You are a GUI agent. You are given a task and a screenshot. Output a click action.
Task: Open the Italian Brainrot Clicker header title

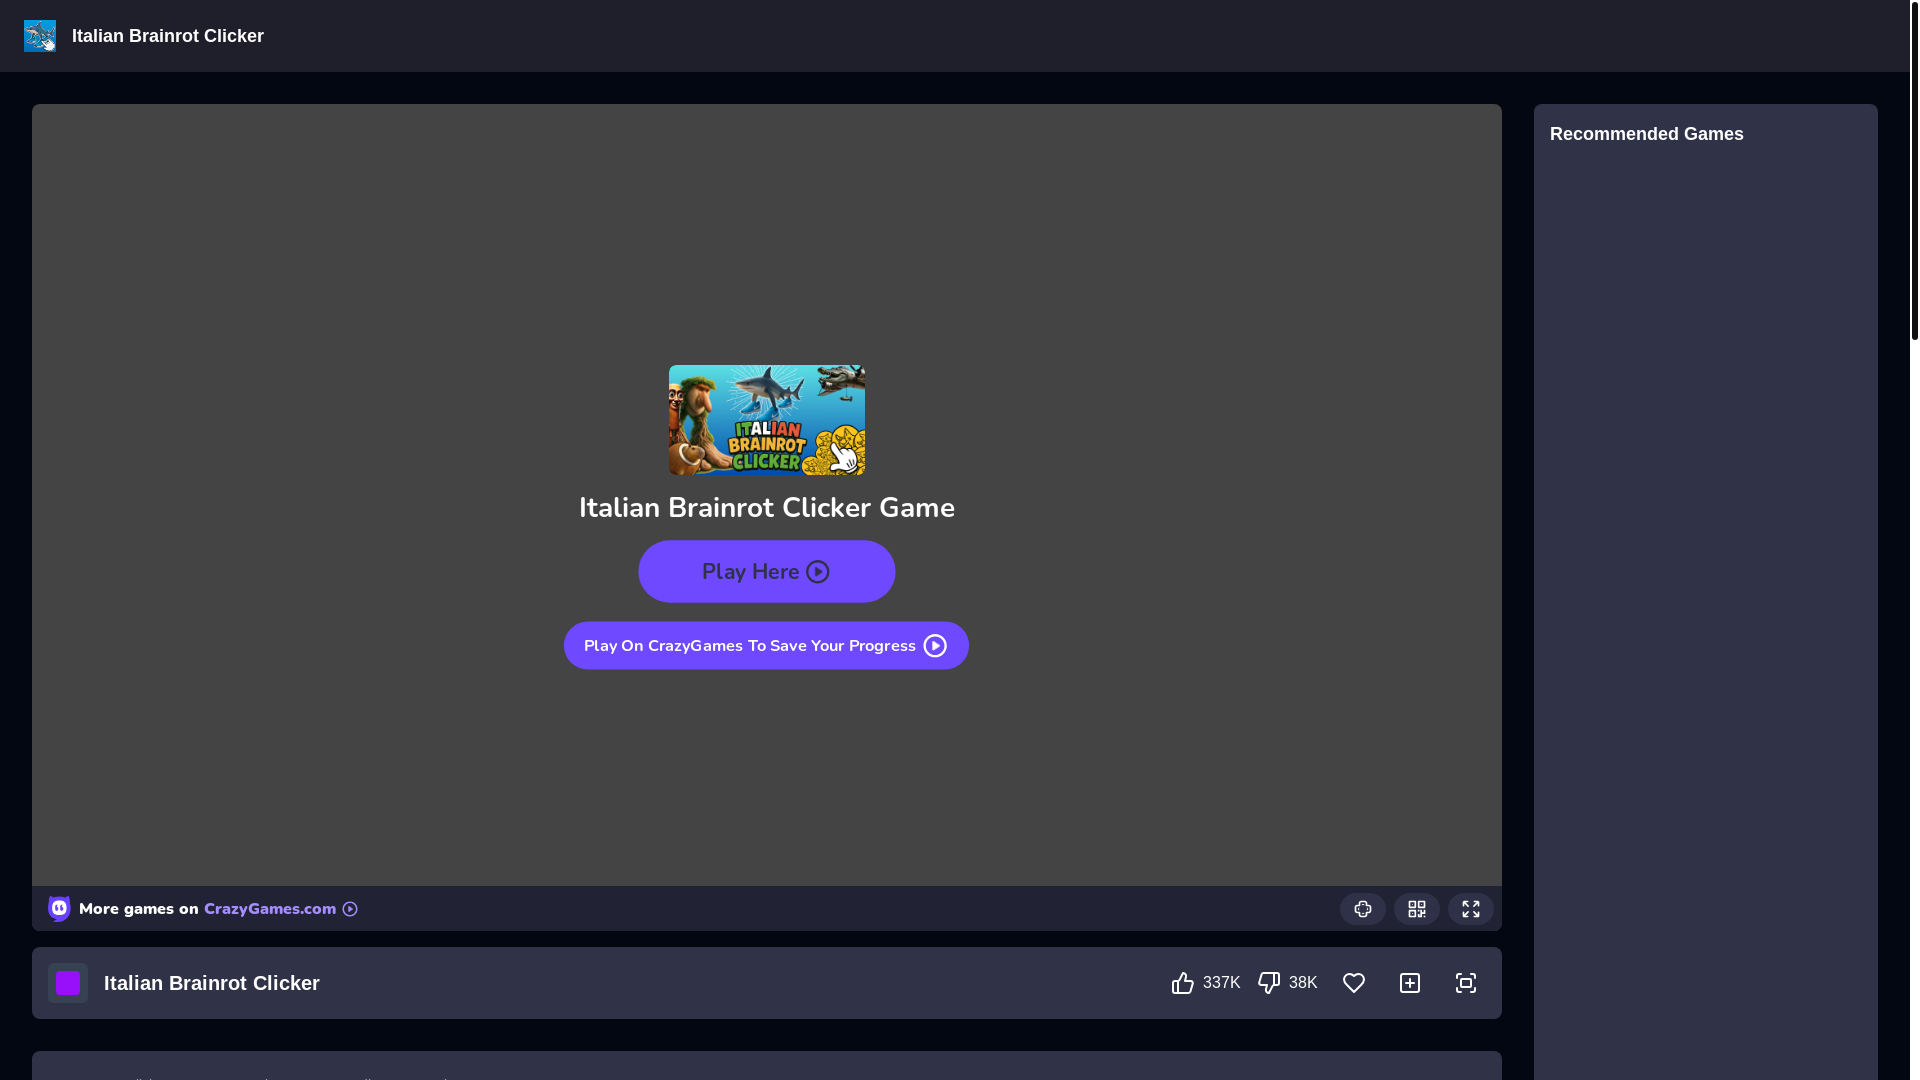coord(168,36)
